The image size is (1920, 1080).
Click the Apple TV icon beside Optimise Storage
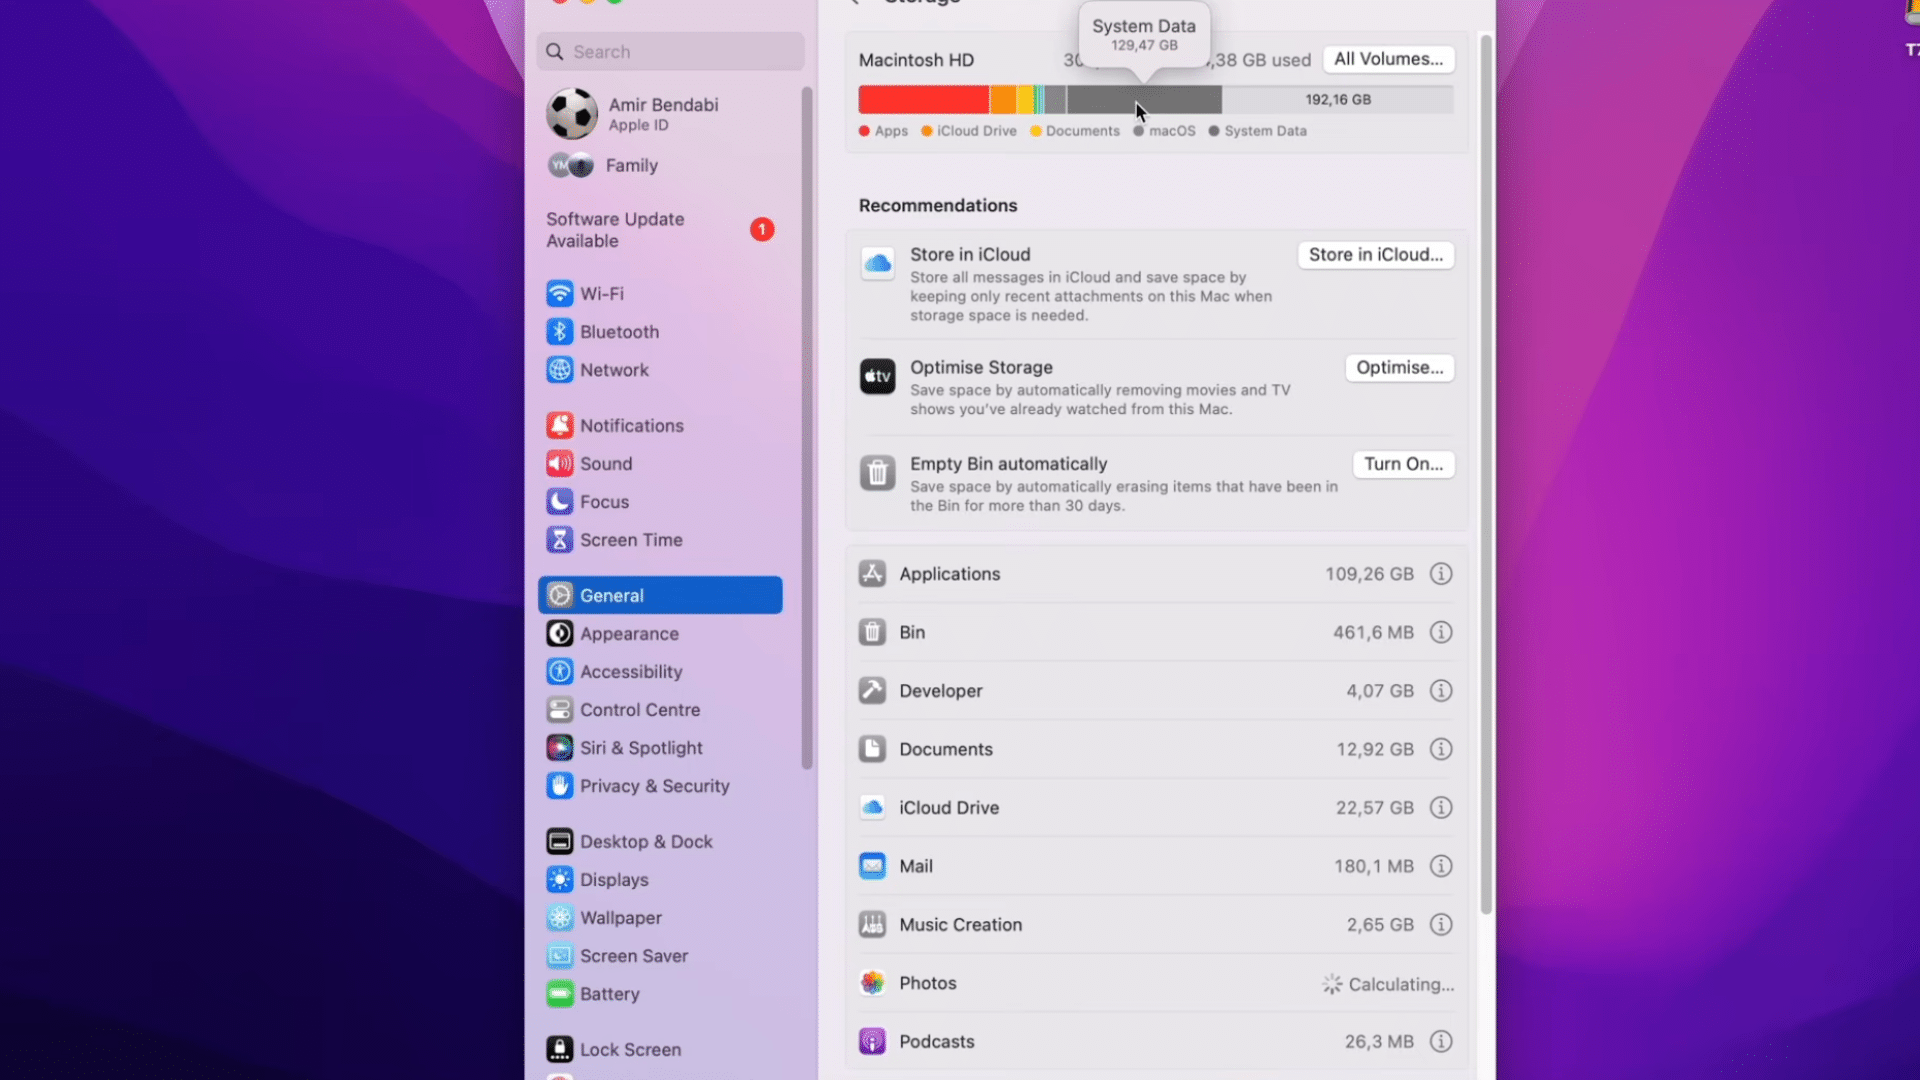click(x=878, y=377)
